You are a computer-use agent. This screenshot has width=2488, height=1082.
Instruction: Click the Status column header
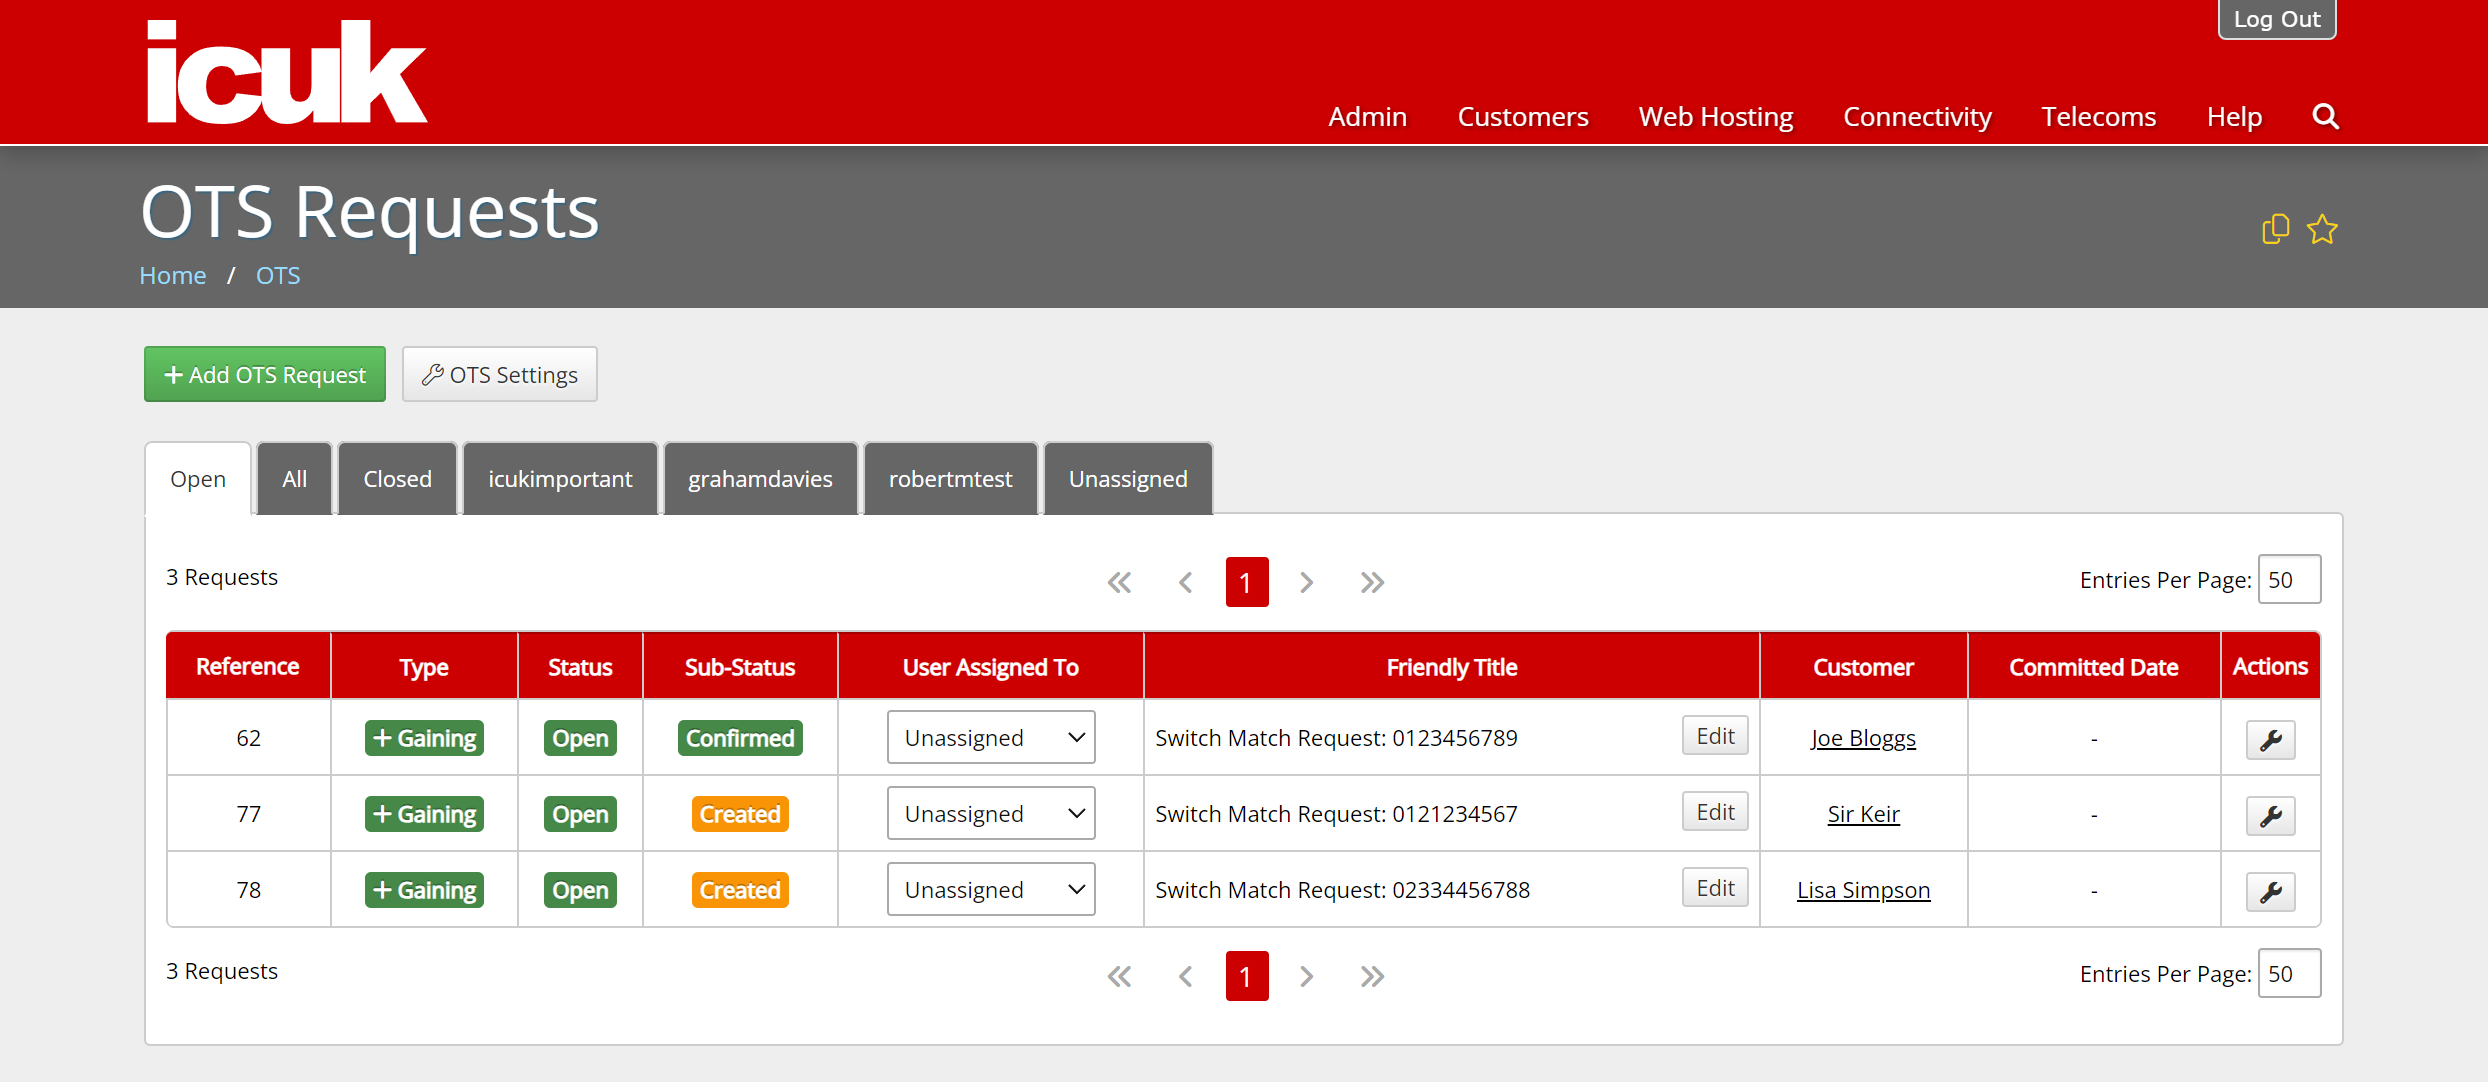point(580,667)
